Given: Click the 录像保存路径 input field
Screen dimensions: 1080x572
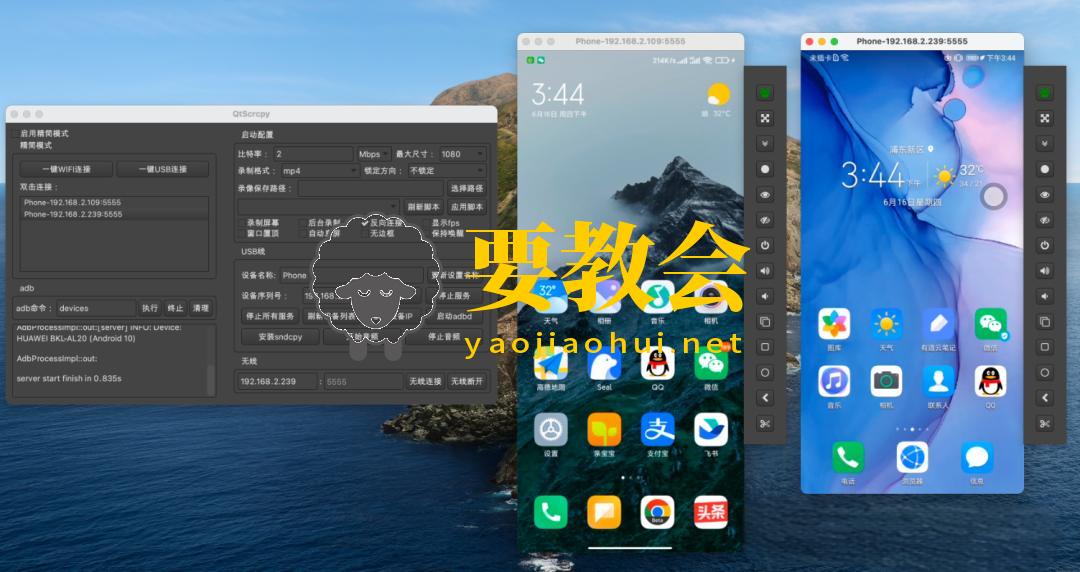Looking at the screenshot, I should pyautogui.click(x=371, y=188).
